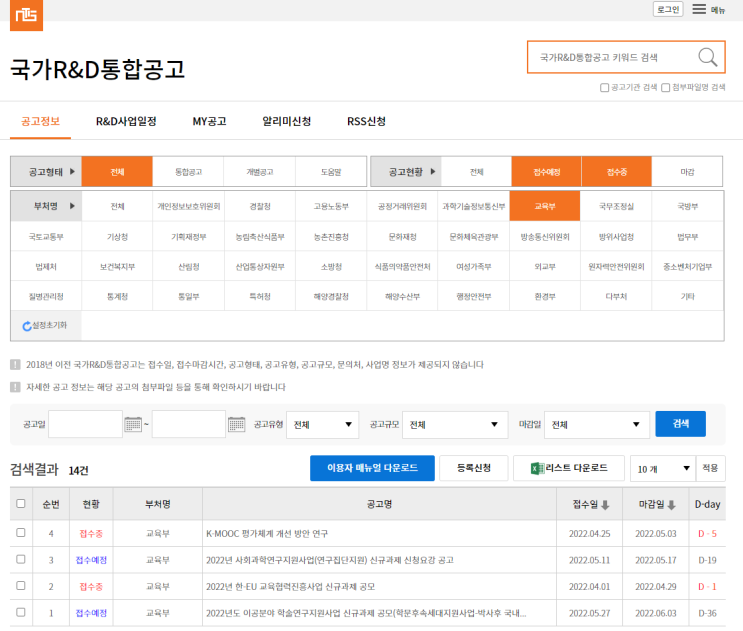Viewport: 743px width, 631px height.
Task: Select 환경부 ministry filter
Action: tap(545, 296)
